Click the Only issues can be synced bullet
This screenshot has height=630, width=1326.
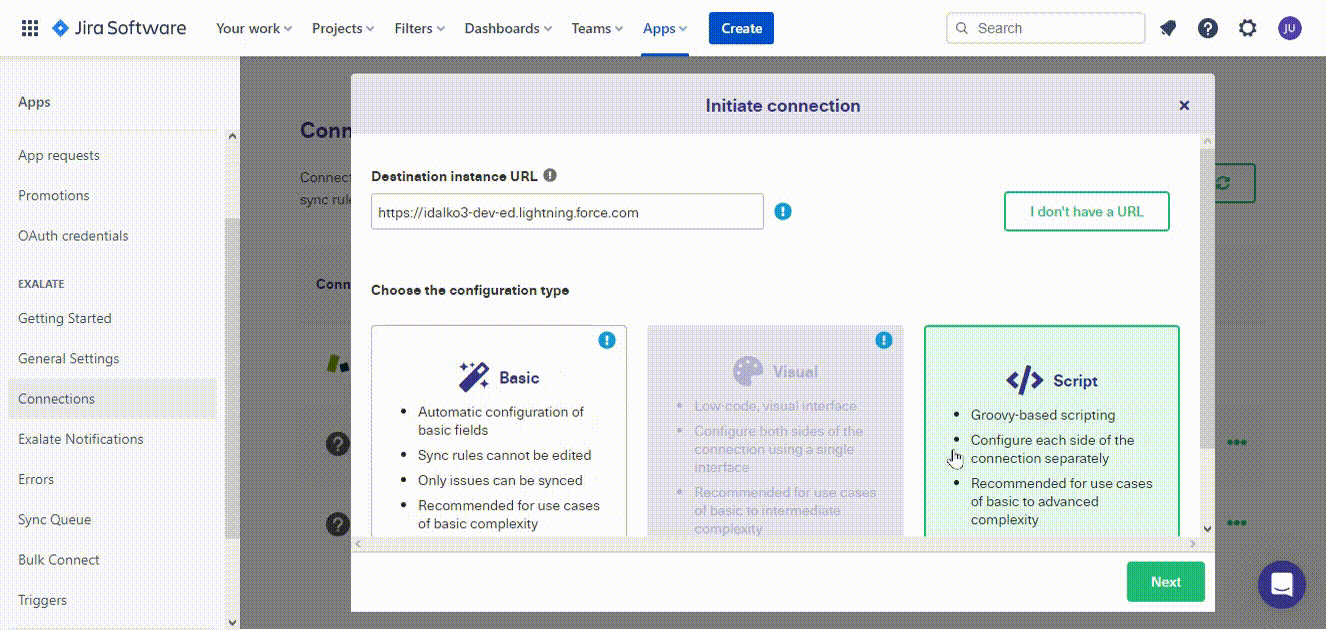pos(500,480)
